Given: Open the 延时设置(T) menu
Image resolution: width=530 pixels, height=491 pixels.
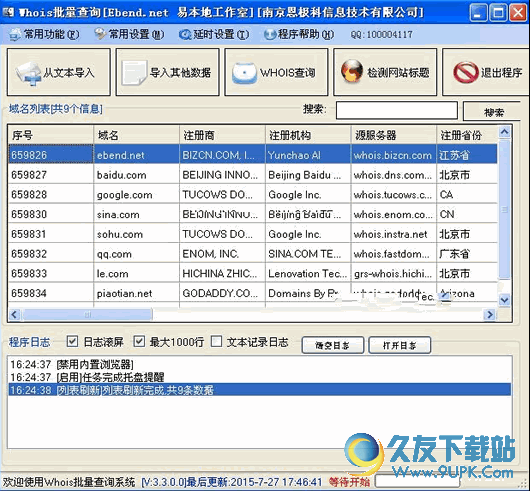Looking at the screenshot, I should pos(214,34).
